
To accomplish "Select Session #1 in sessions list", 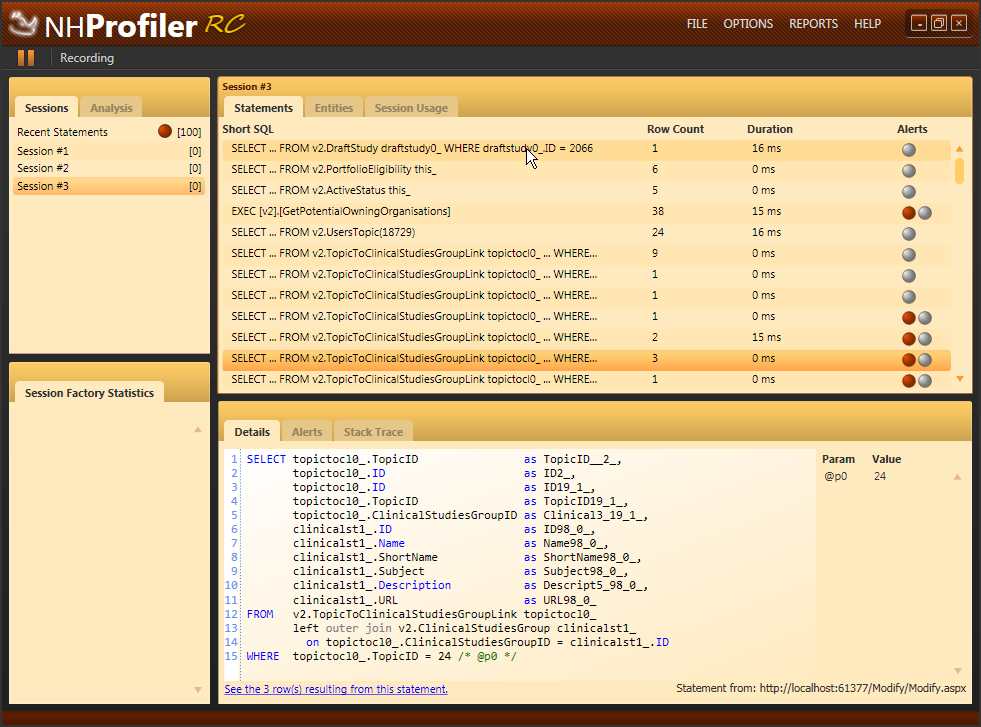I will tap(43, 151).
